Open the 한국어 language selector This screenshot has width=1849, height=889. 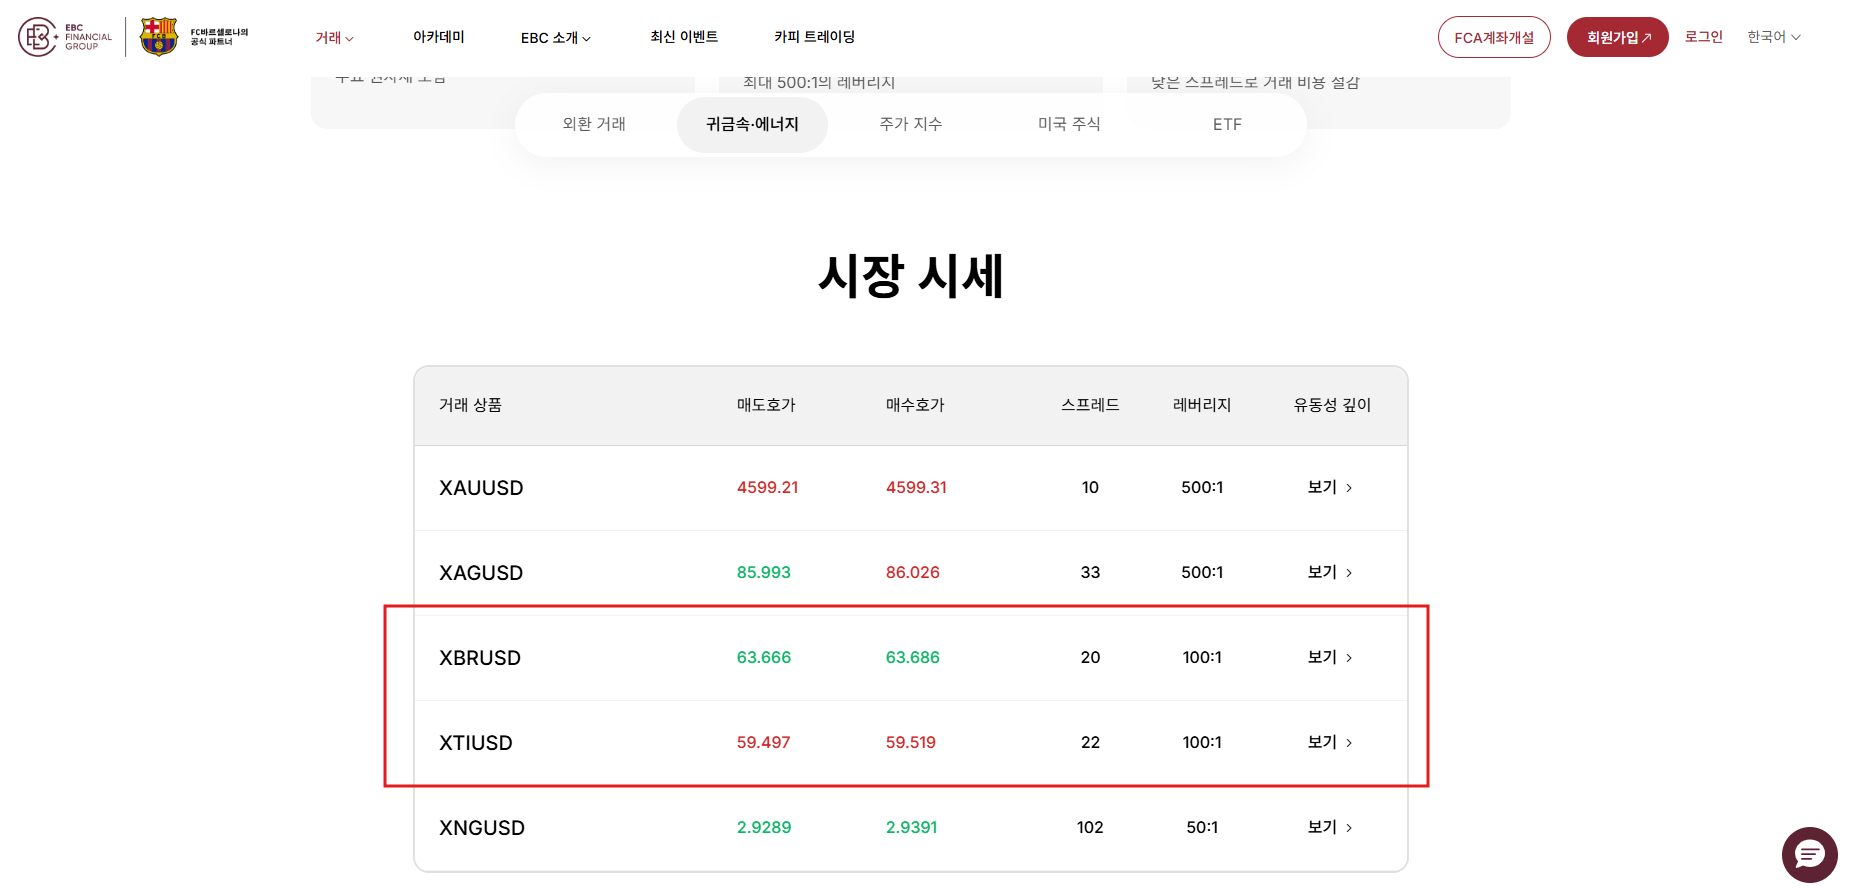pyautogui.click(x=1773, y=37)
